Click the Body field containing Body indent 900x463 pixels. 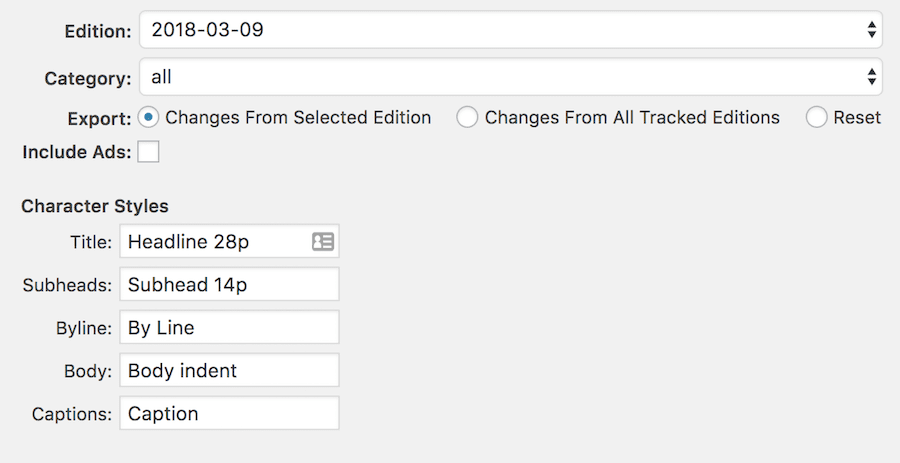[230, 370]
